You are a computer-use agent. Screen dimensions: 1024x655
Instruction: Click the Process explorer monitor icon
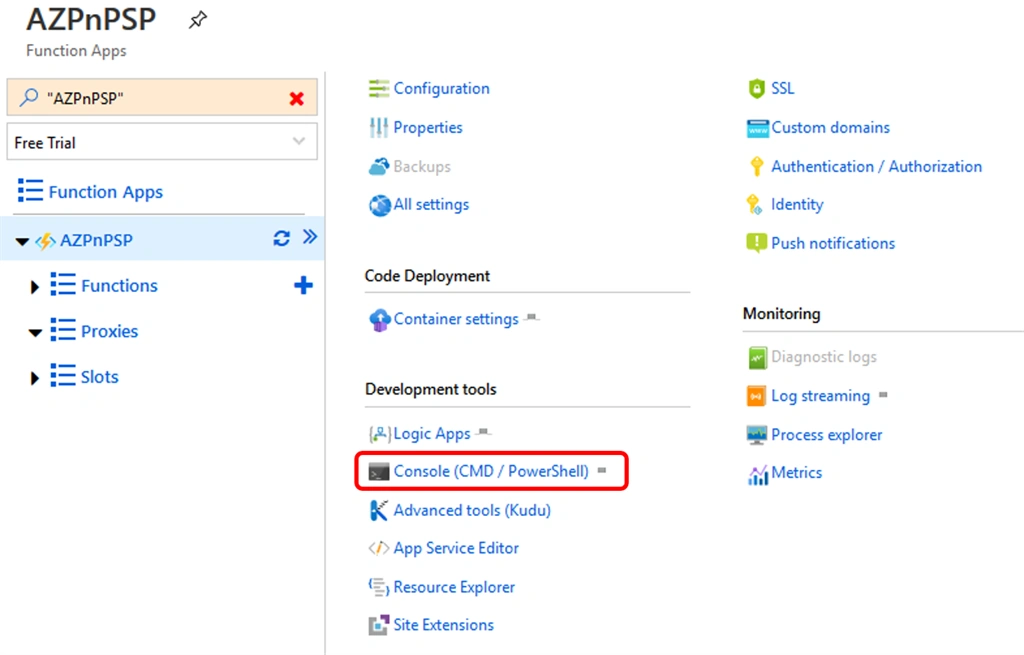[x=757, y=435]
